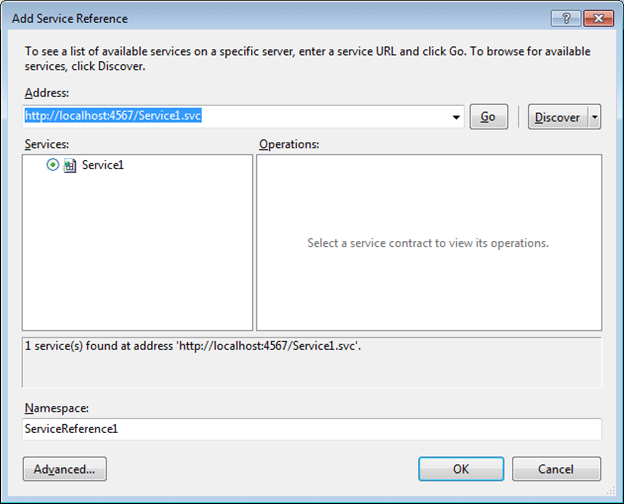Expand the Service1 node using its green circle
The width and height of the screenshot is (624, 504).
[x=53, y=166]
